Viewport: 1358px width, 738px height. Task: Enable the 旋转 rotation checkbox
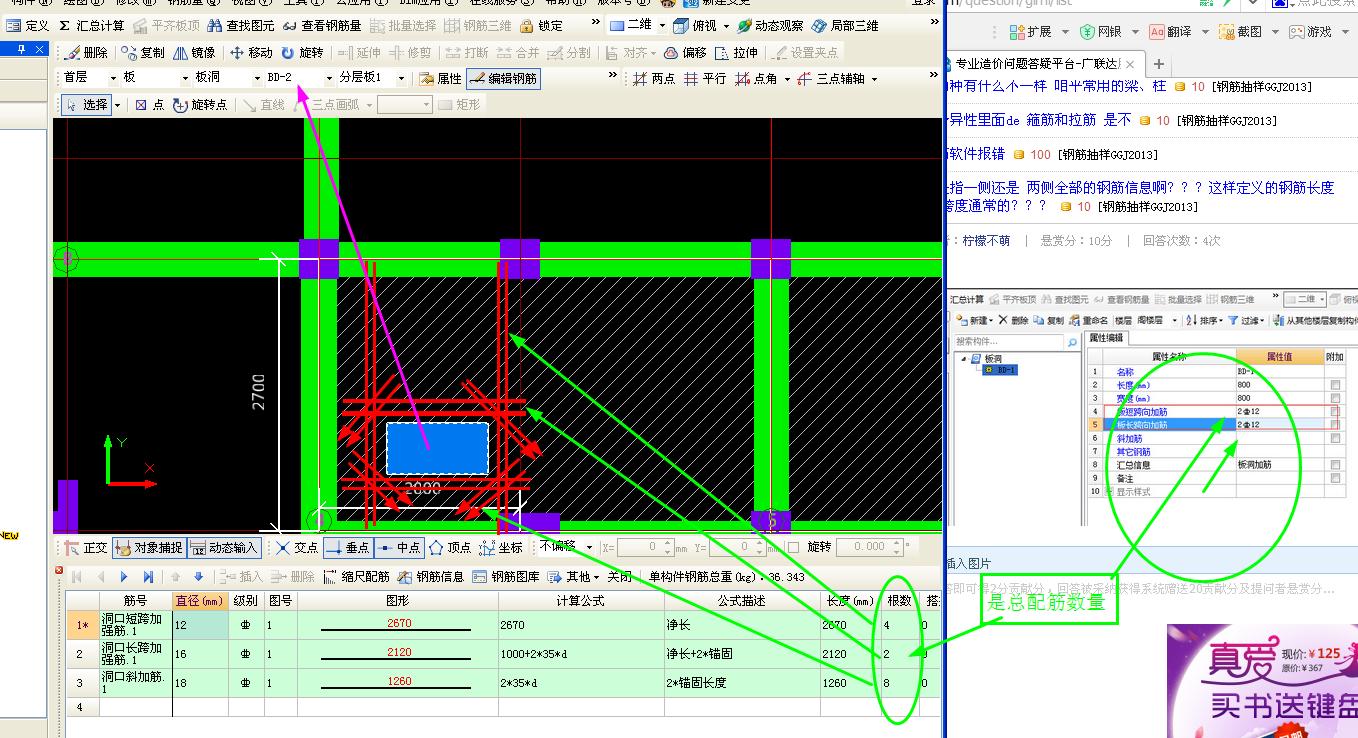pyautogui.click(x=793, y=547)
